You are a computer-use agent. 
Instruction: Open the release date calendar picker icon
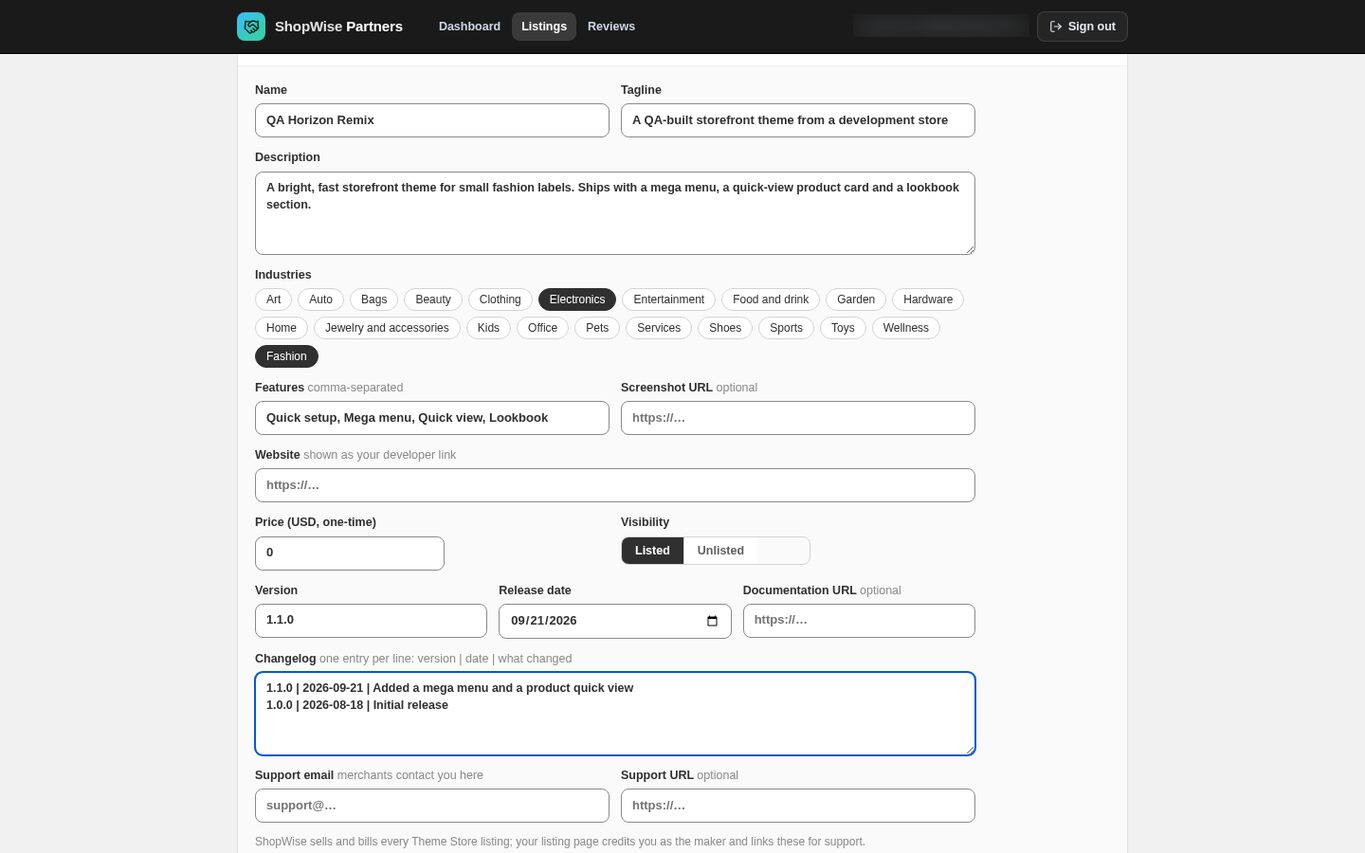tap(712, 621)
